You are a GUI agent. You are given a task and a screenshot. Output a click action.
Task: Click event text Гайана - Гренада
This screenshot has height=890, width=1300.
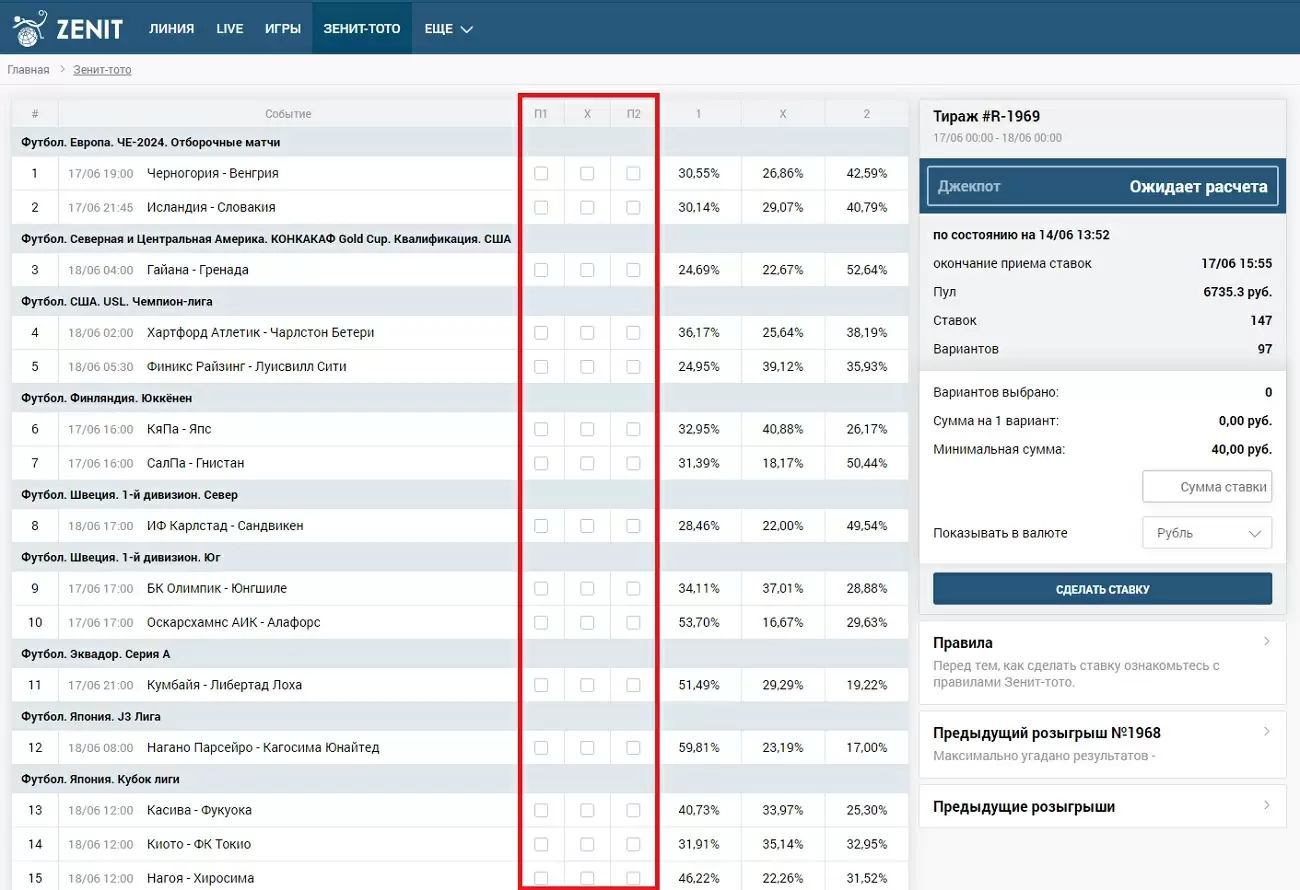198,270
